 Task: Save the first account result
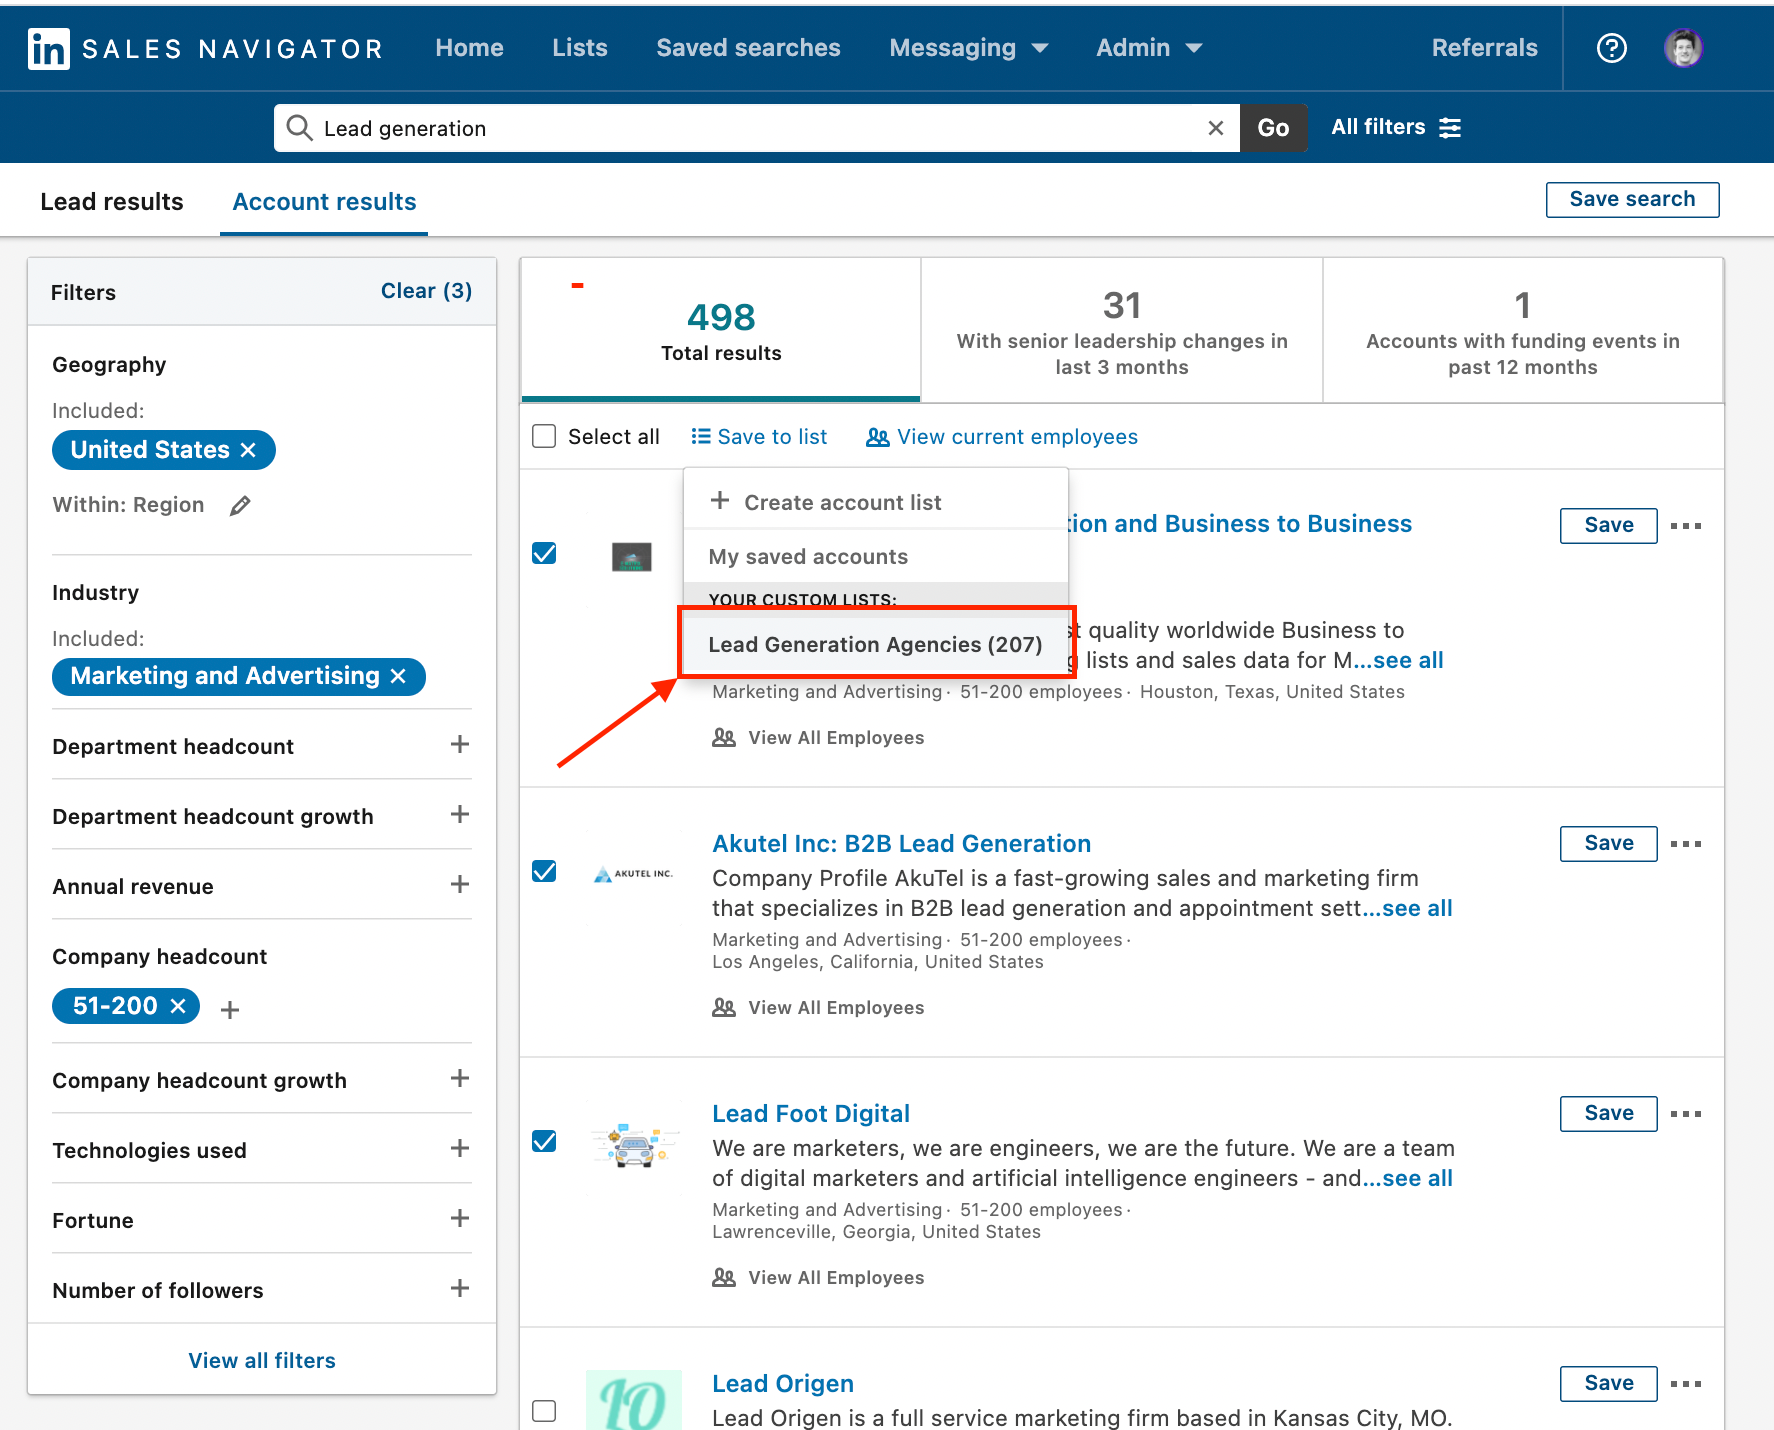(x=1608, y=526)
